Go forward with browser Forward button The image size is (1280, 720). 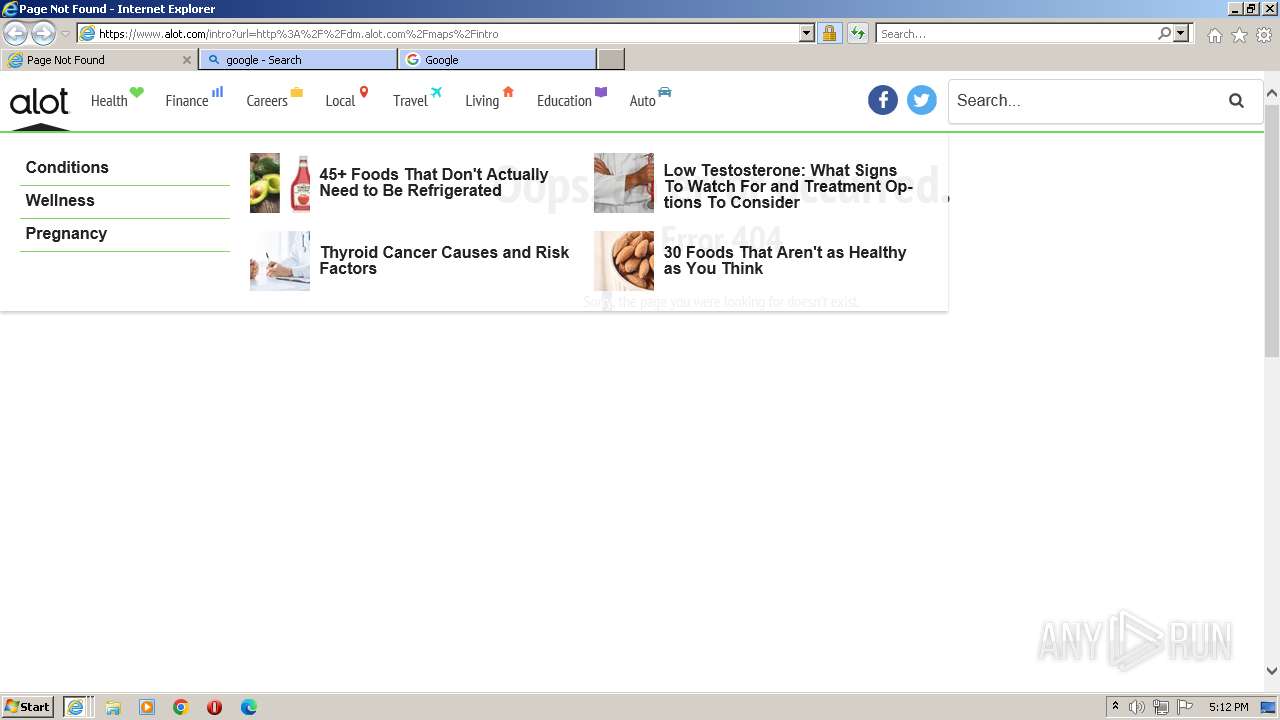point(43,34)
